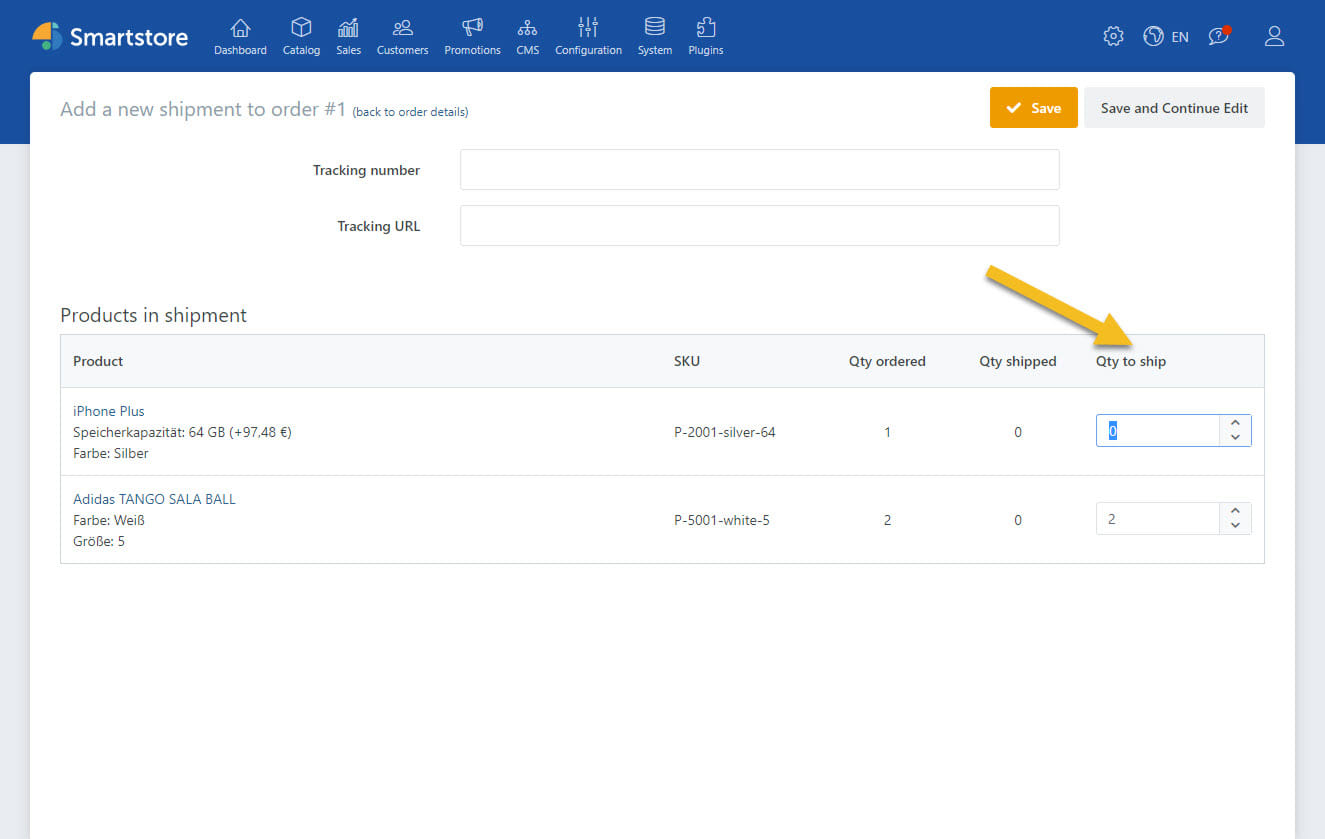Follow the back to order details link

click(410, 112)
